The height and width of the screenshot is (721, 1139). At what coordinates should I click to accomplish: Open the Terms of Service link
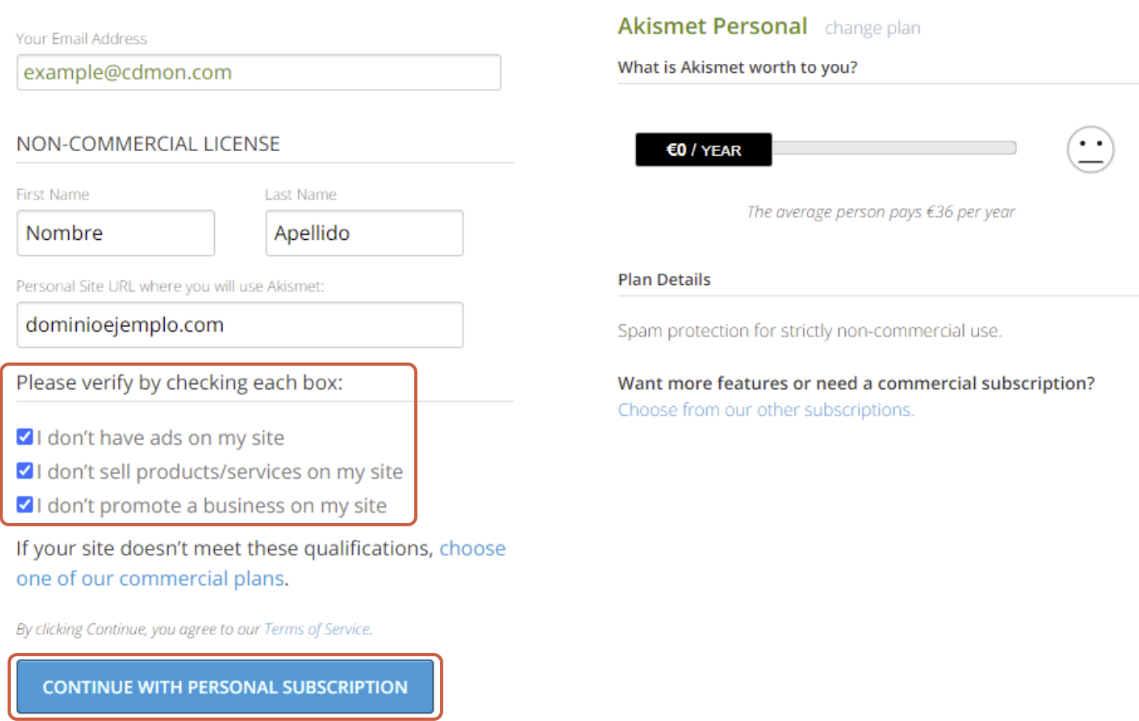coord(317,629)
